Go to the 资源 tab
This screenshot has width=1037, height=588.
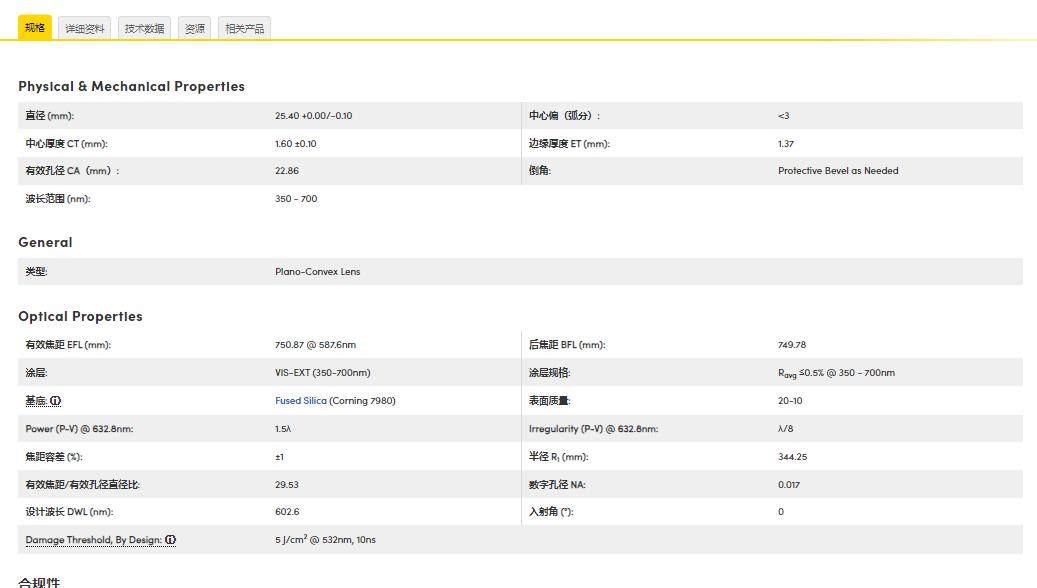point(195,29)
